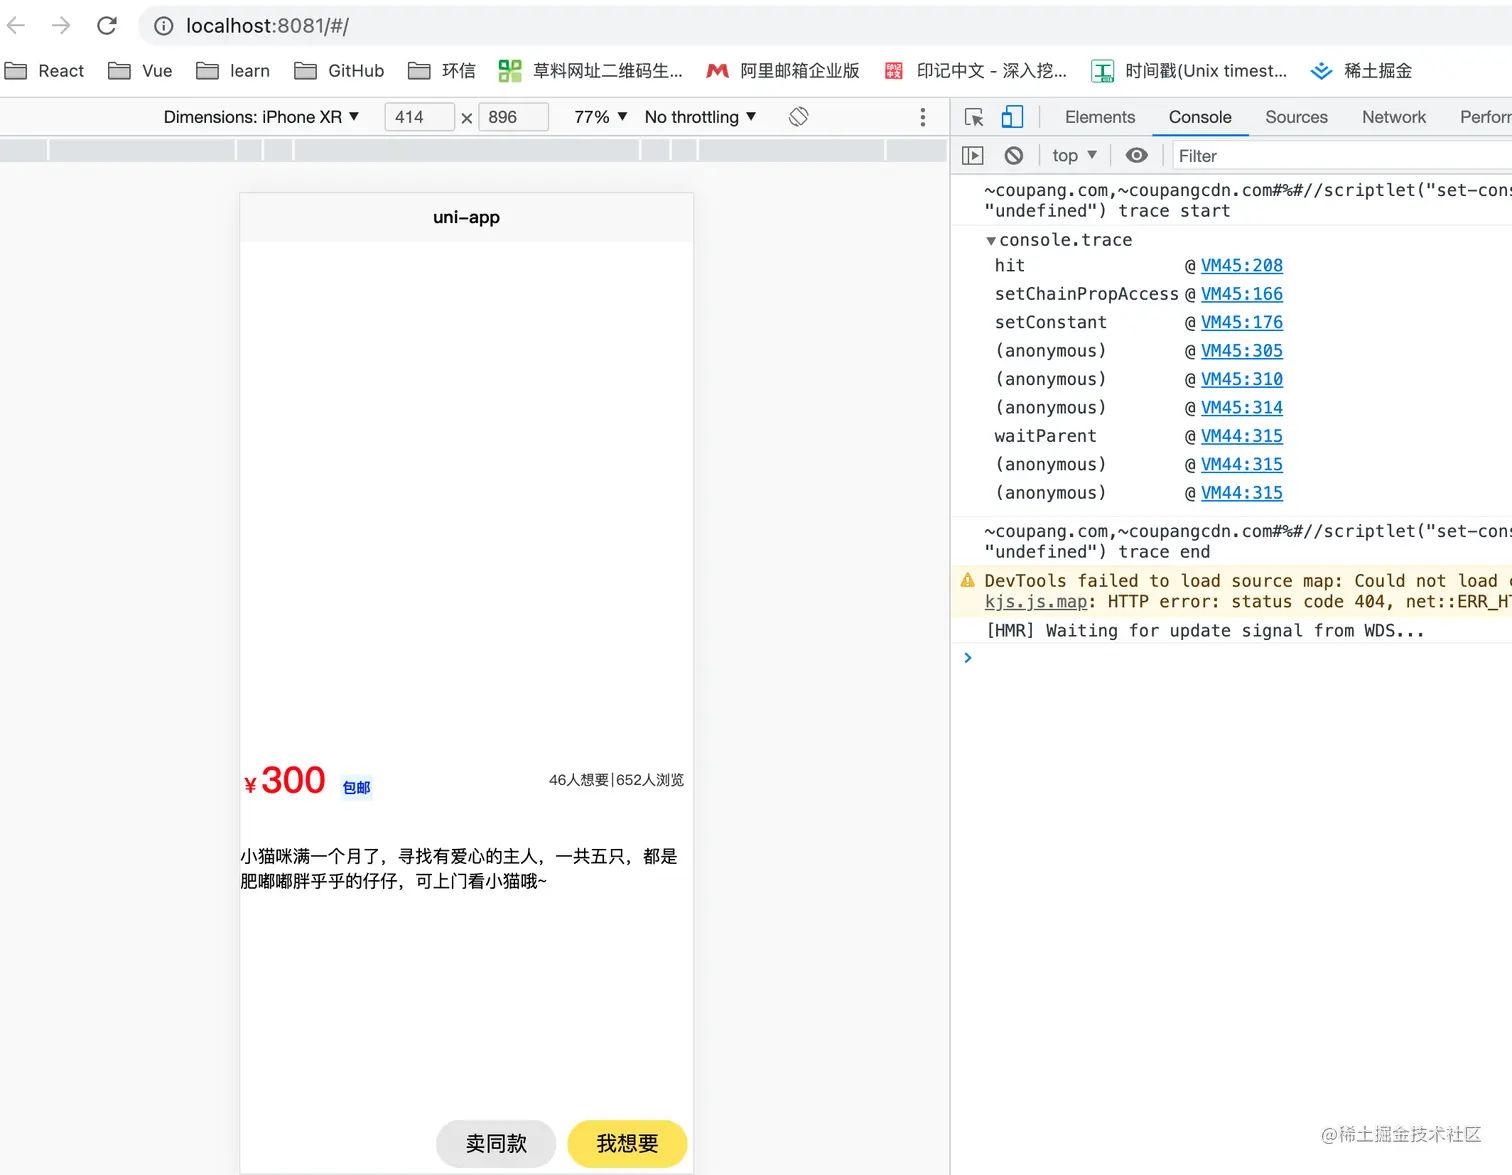
Task: Click the 包邮 tag next to price
Action: 356,788
